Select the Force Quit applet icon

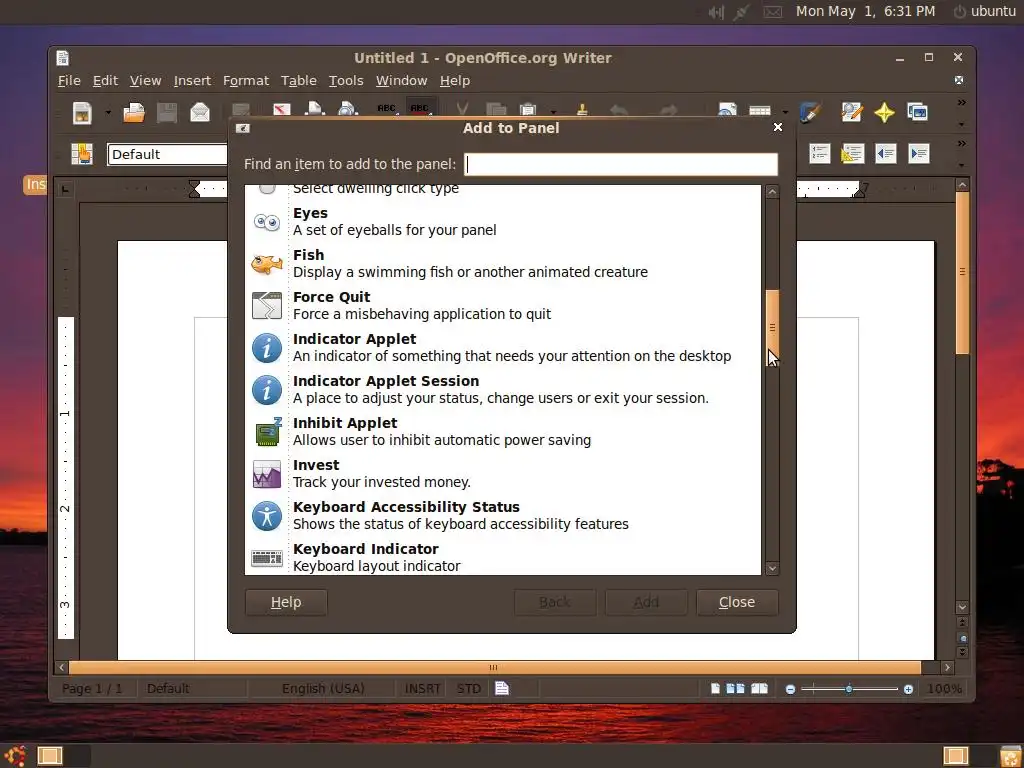tap(266, 306)
